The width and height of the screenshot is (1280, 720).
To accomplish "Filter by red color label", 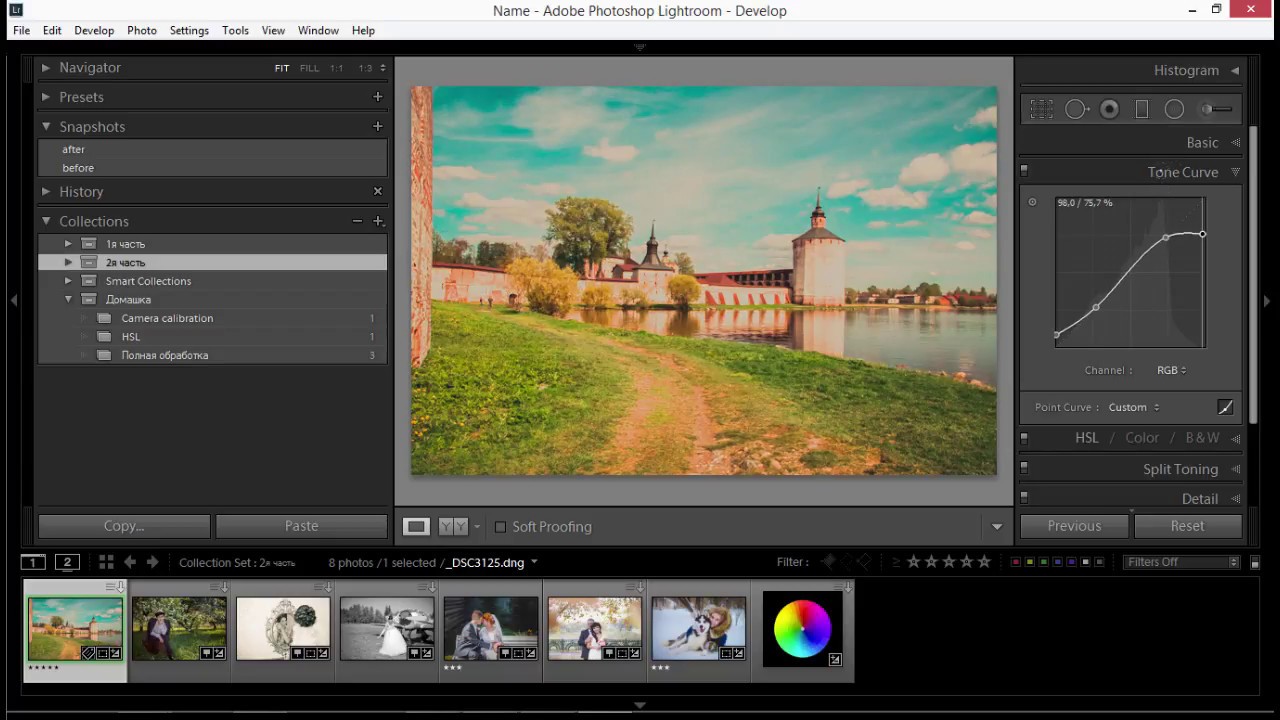I will coord(1016,562).
